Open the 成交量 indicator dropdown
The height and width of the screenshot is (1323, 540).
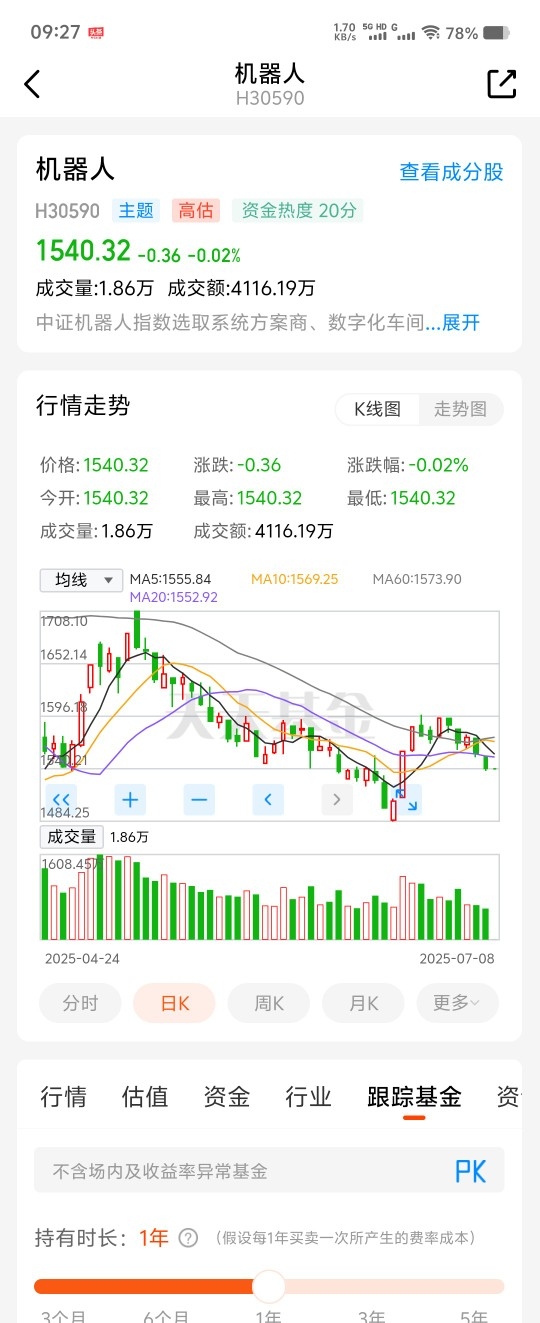[x=71, y=837]
